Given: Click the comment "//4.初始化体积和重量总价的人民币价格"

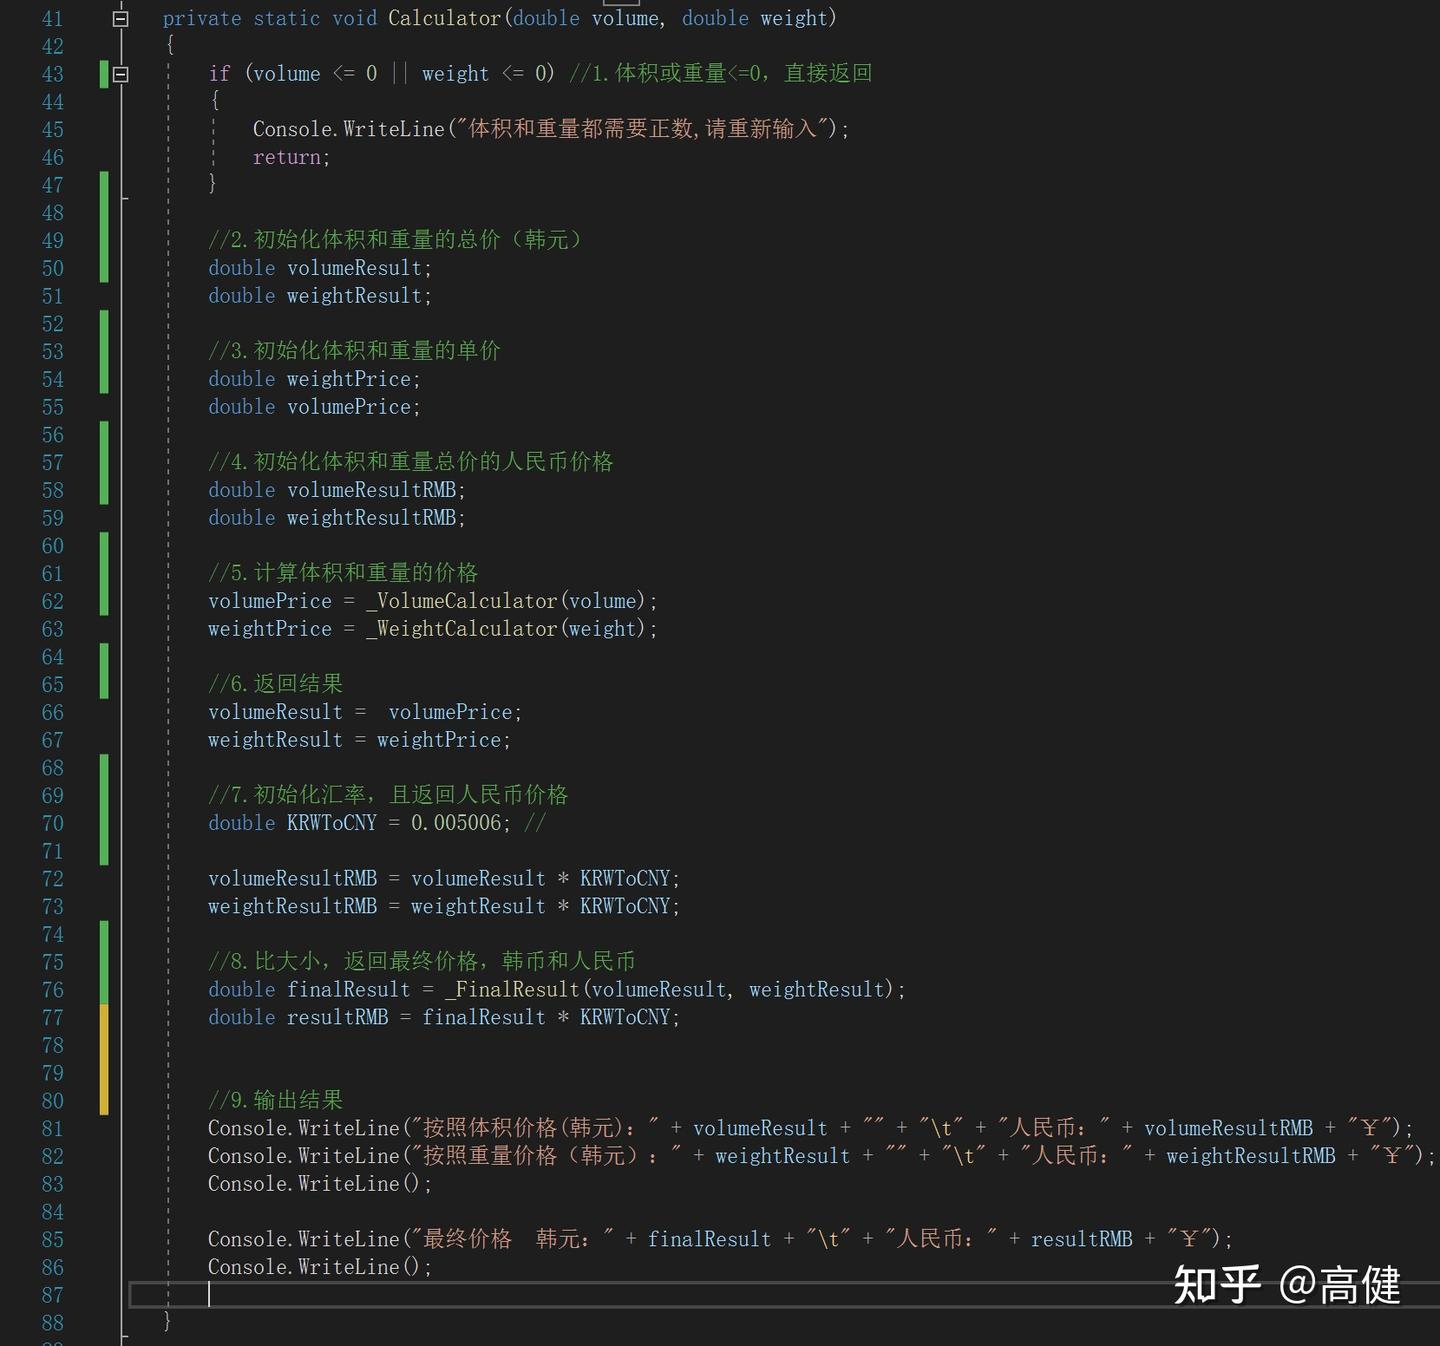Looking at the screenshot, I should 411,462.
